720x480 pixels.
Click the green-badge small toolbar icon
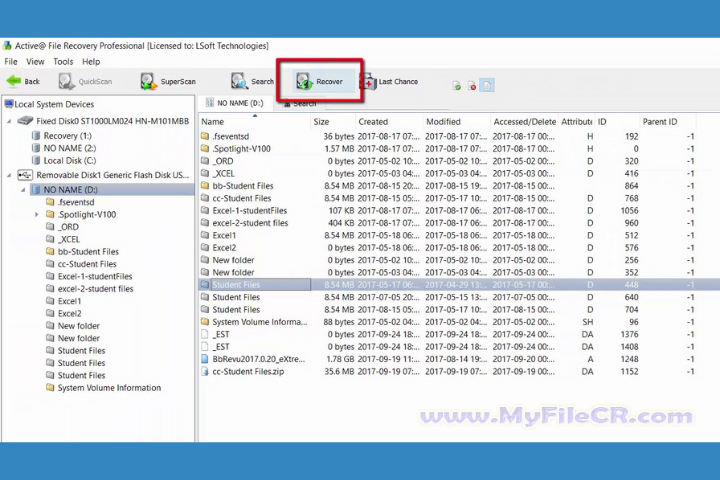[456, 85]
